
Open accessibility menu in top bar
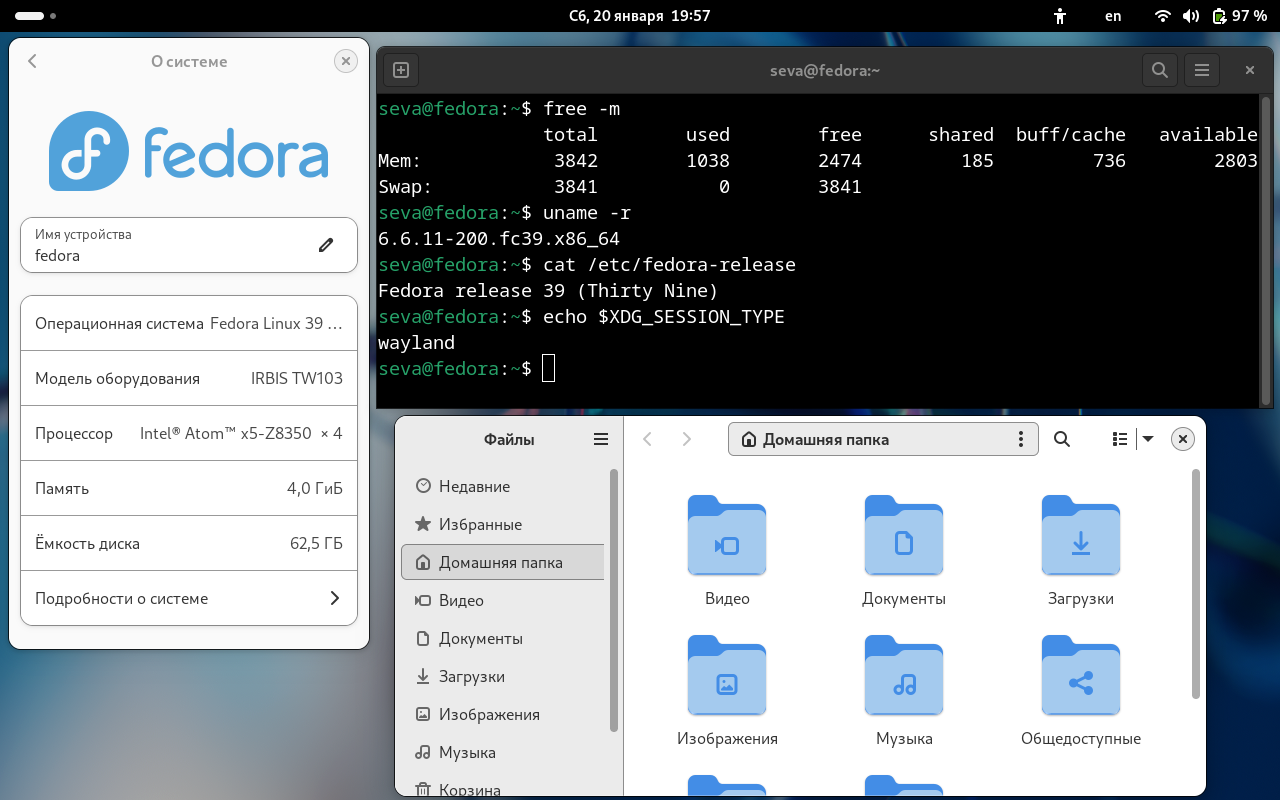[1061, 16]
